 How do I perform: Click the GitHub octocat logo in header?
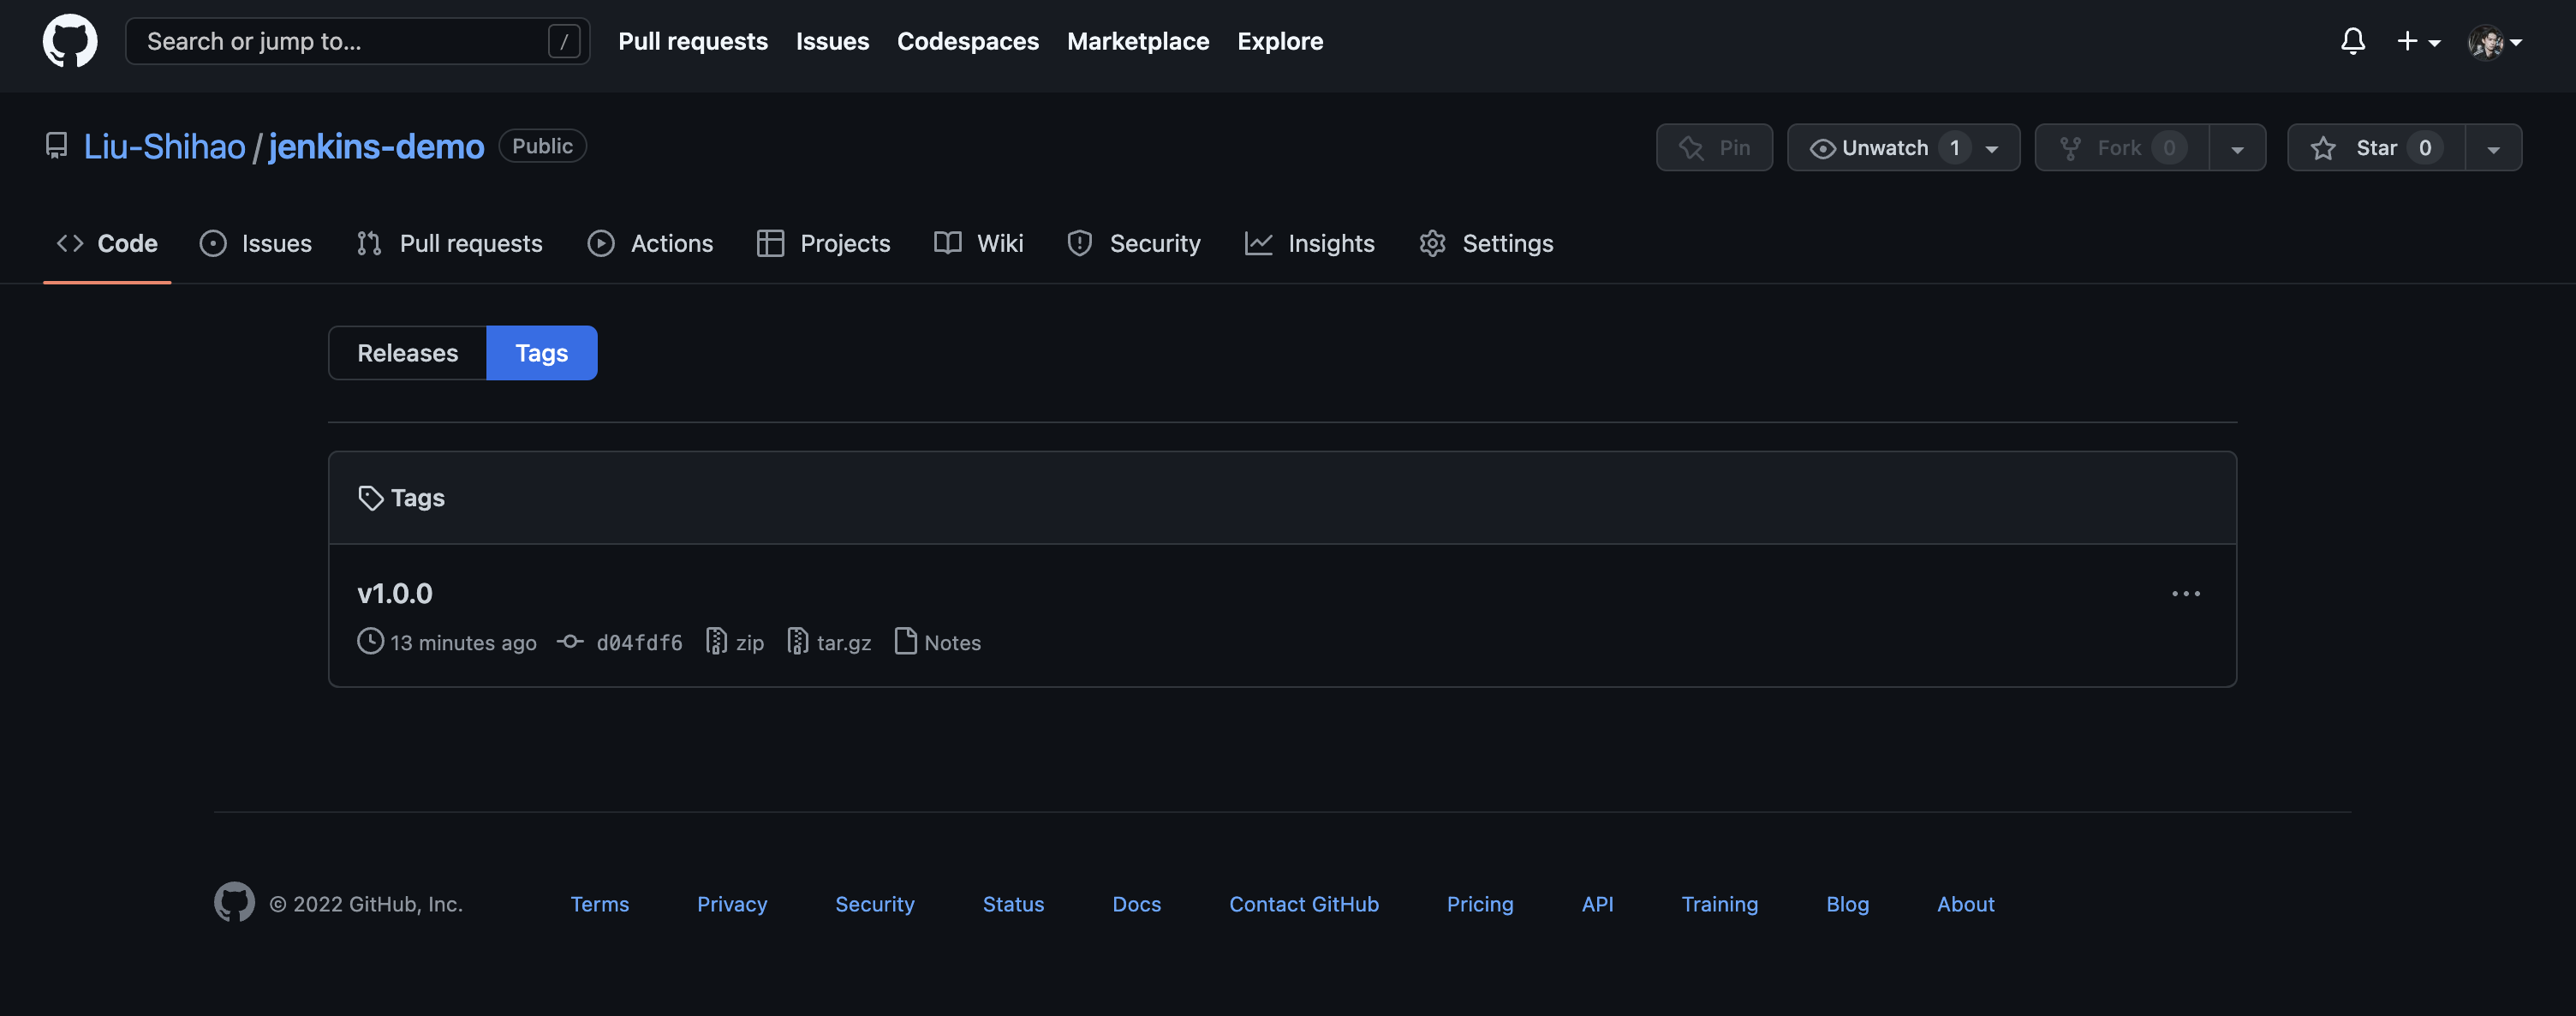(x=69, y=41)
